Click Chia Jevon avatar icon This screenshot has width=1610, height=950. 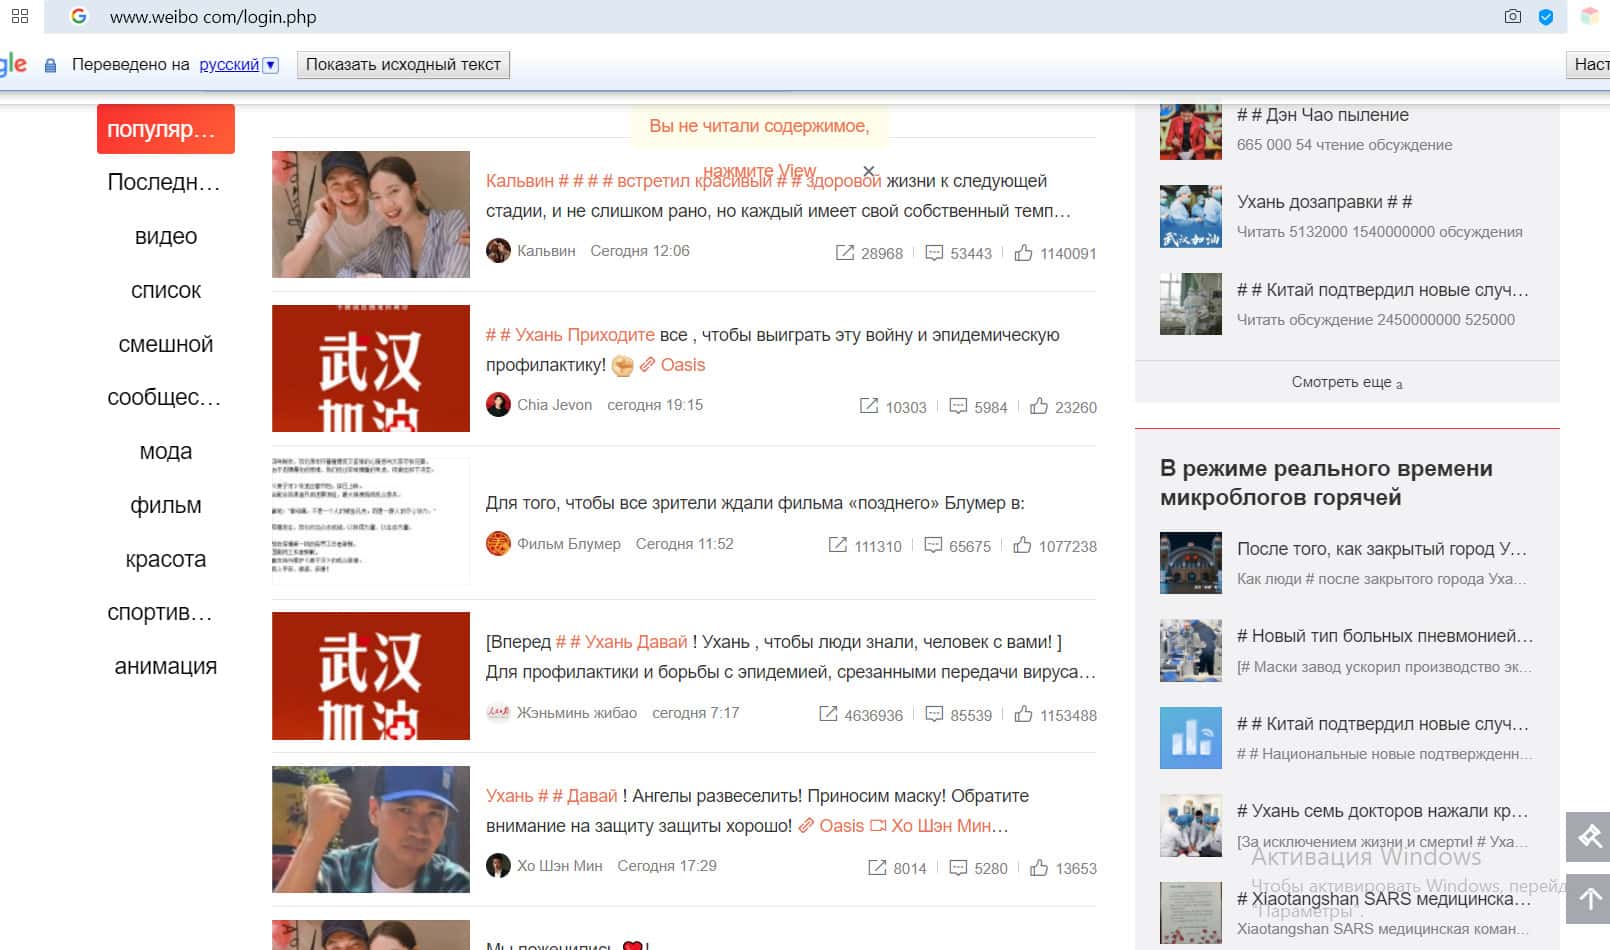point(498,405)
